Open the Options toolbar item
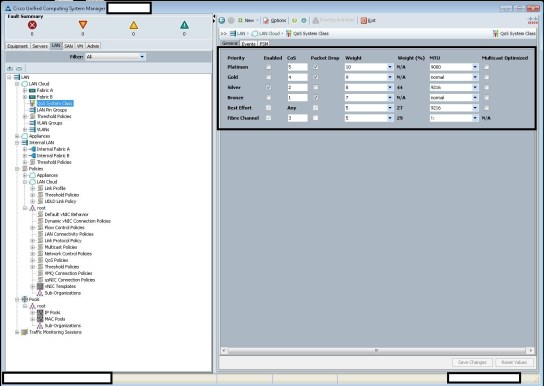544x386 pixels. [274, 20]
